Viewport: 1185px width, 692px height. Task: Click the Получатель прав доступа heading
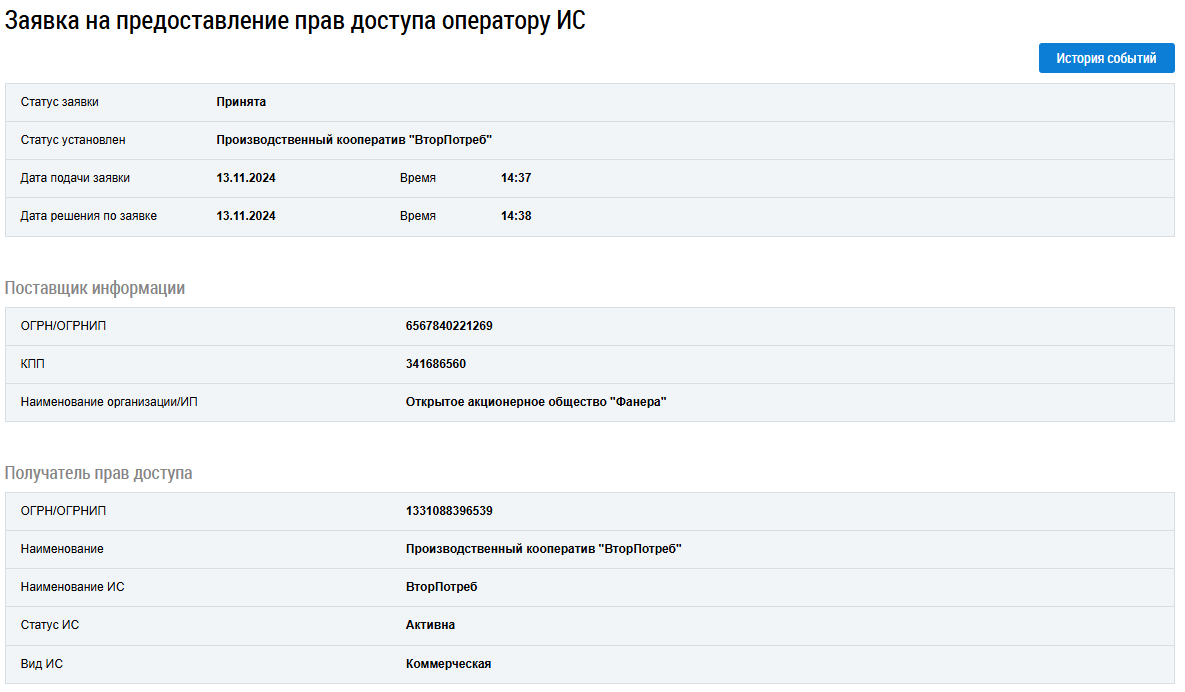coord(99,473)
